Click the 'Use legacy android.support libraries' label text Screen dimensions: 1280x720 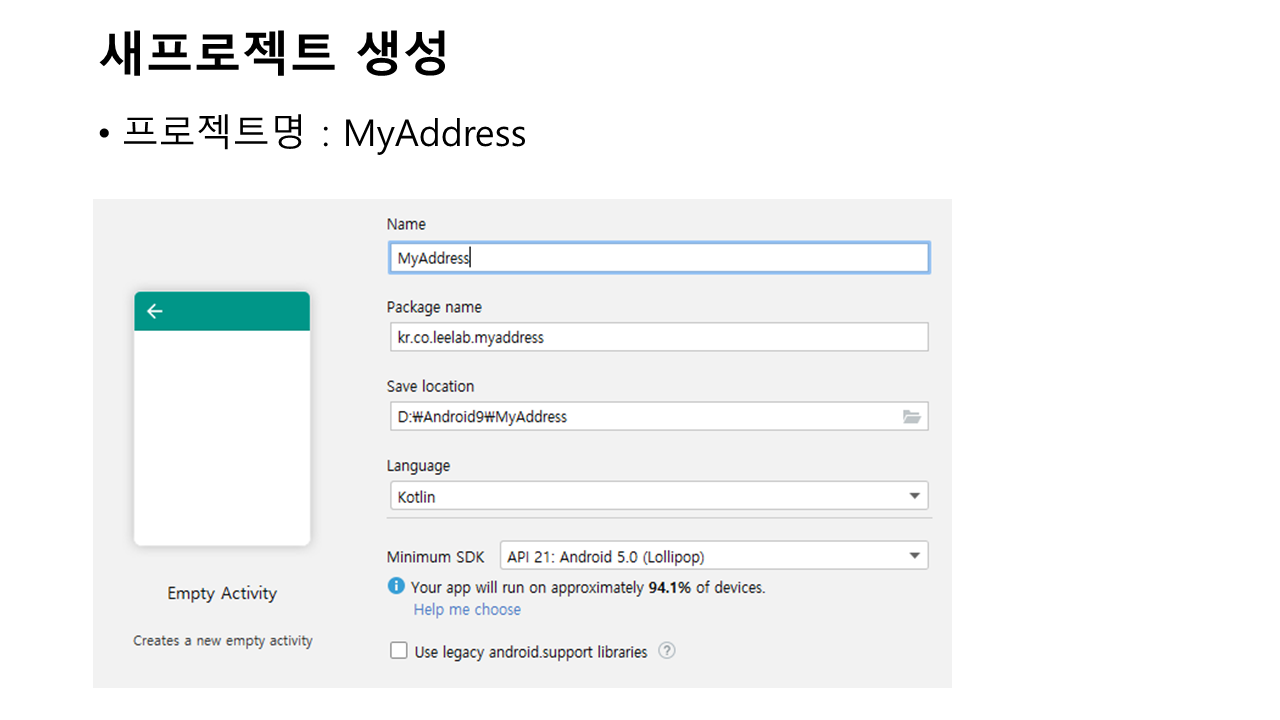530,652
